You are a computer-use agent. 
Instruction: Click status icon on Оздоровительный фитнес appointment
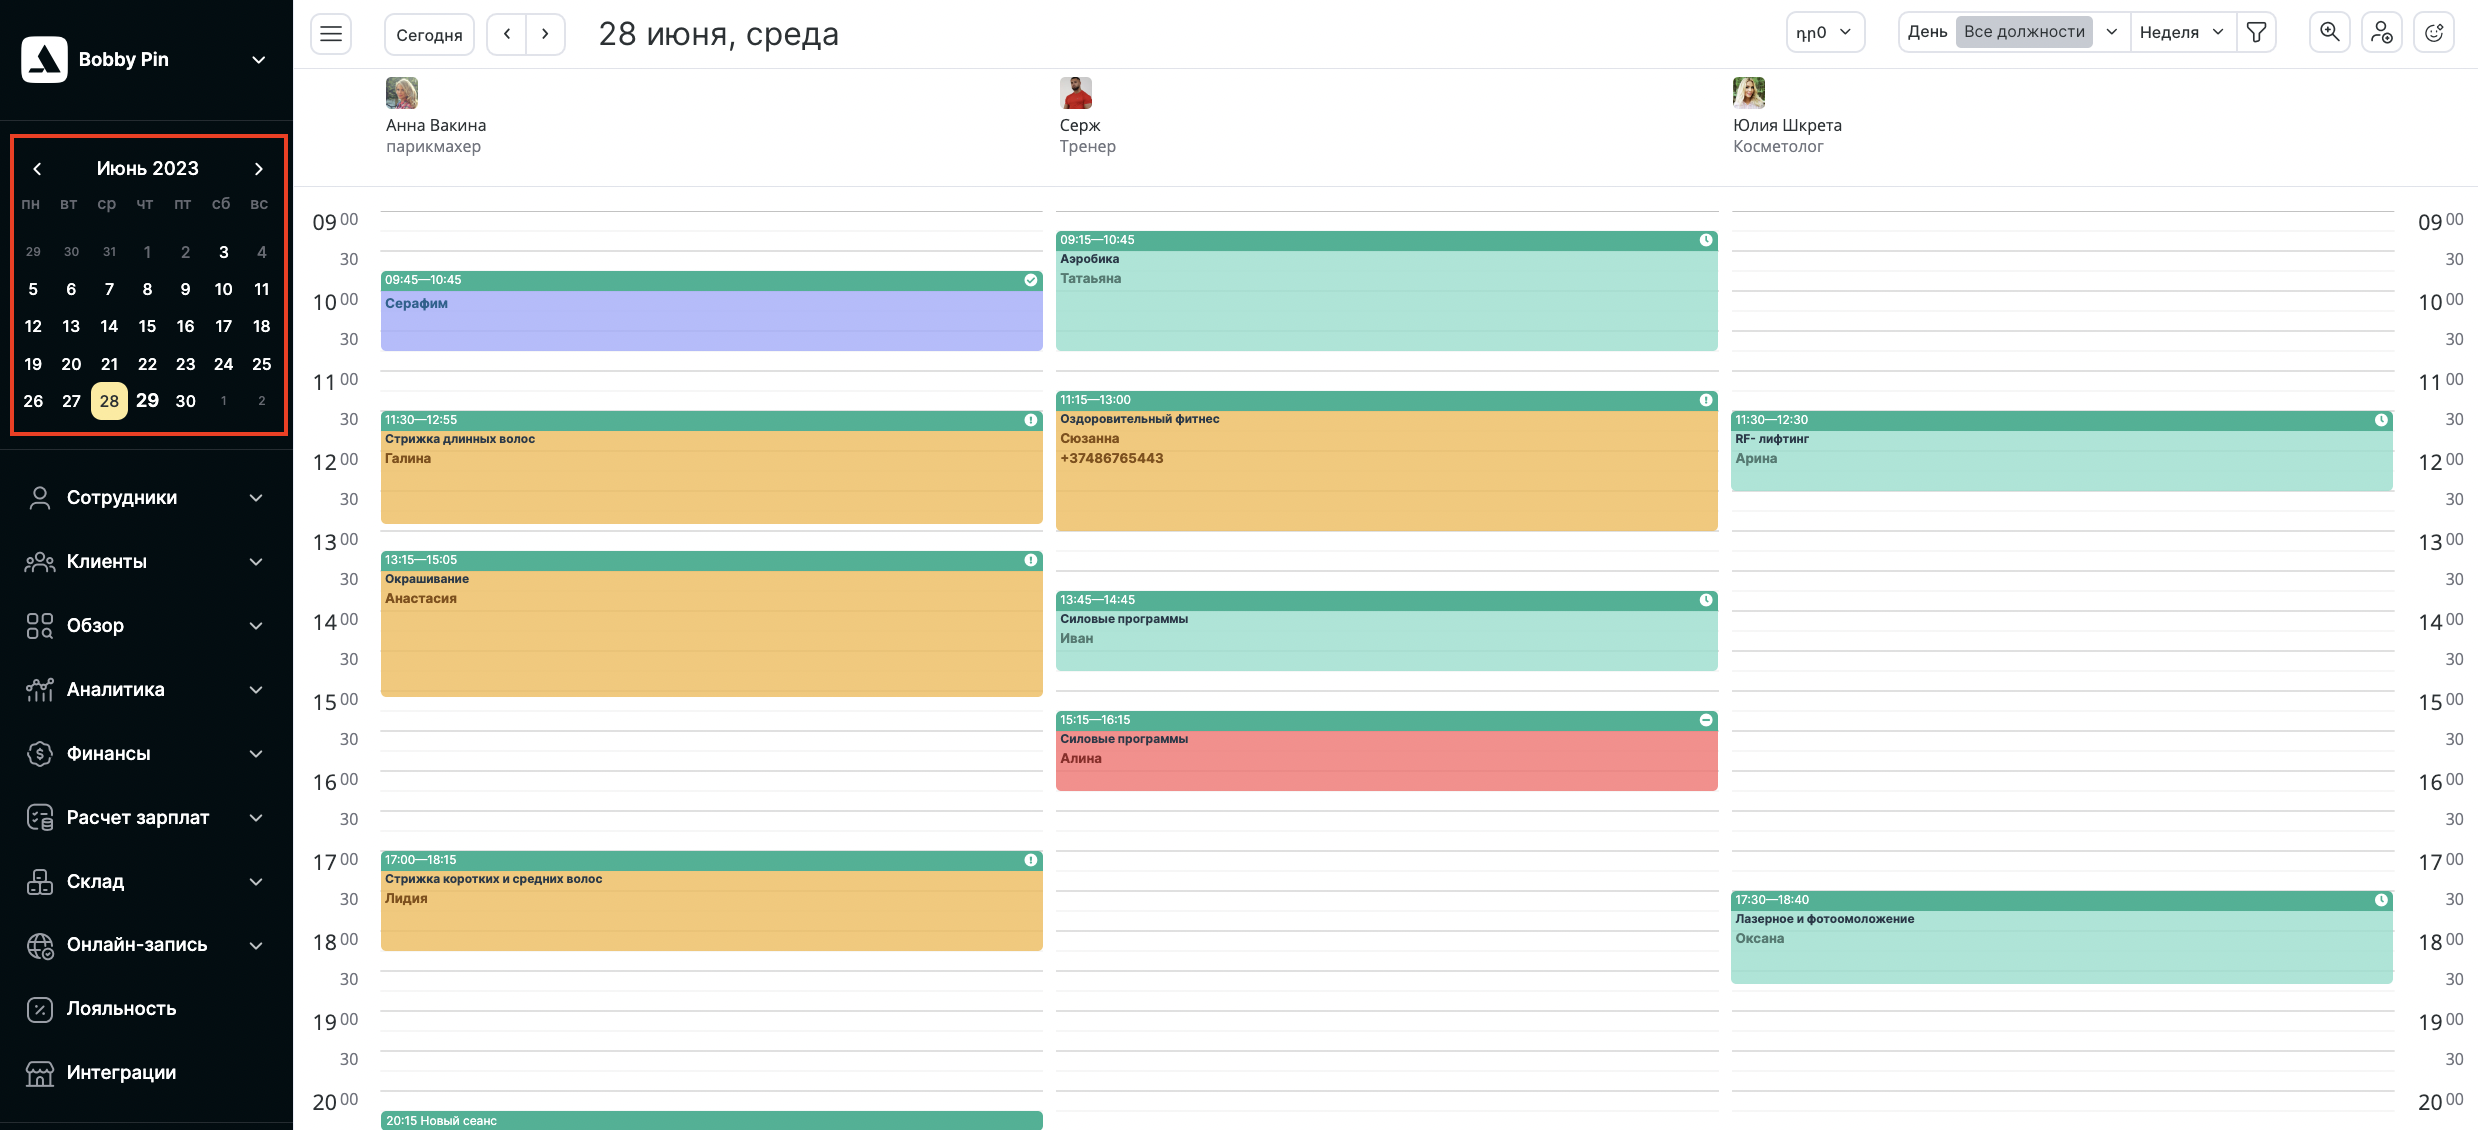(1706, 400)
